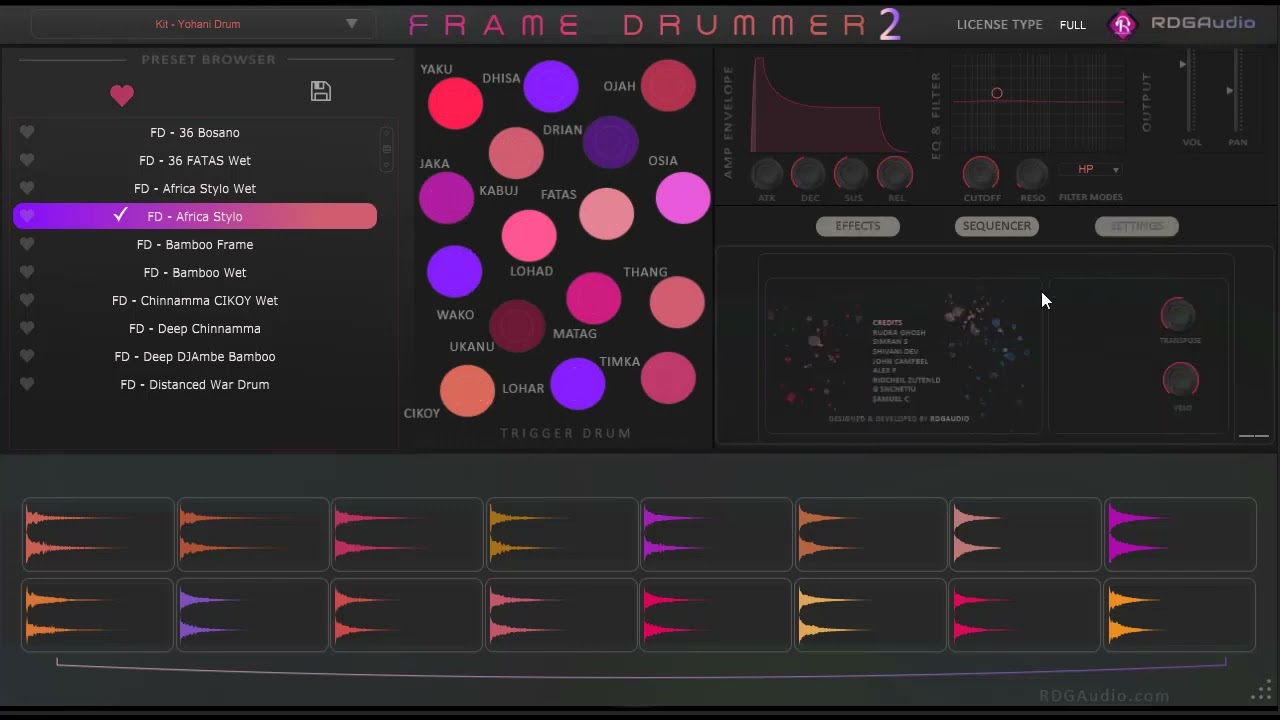Screen dimensions: 1280x720
Task: Favorite the FD - Bamboo Frame preset
Action: coord(27,244)
